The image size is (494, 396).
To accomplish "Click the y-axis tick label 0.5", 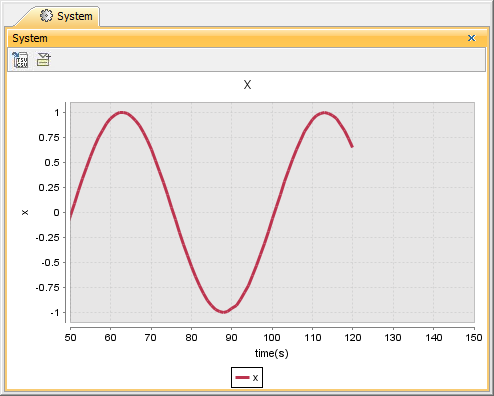I will point(52,162).
